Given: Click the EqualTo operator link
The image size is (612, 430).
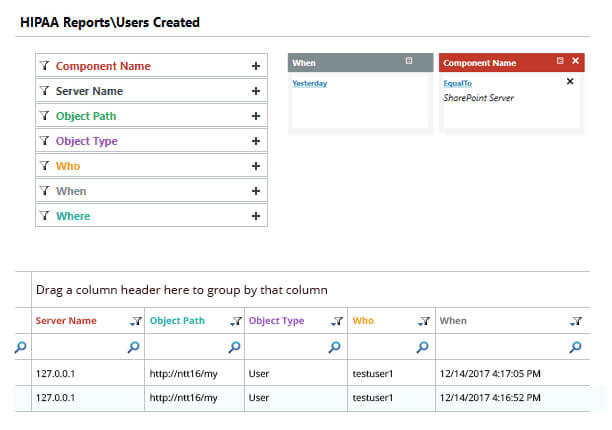Looking at the screenshot, I should click(457, 84).
